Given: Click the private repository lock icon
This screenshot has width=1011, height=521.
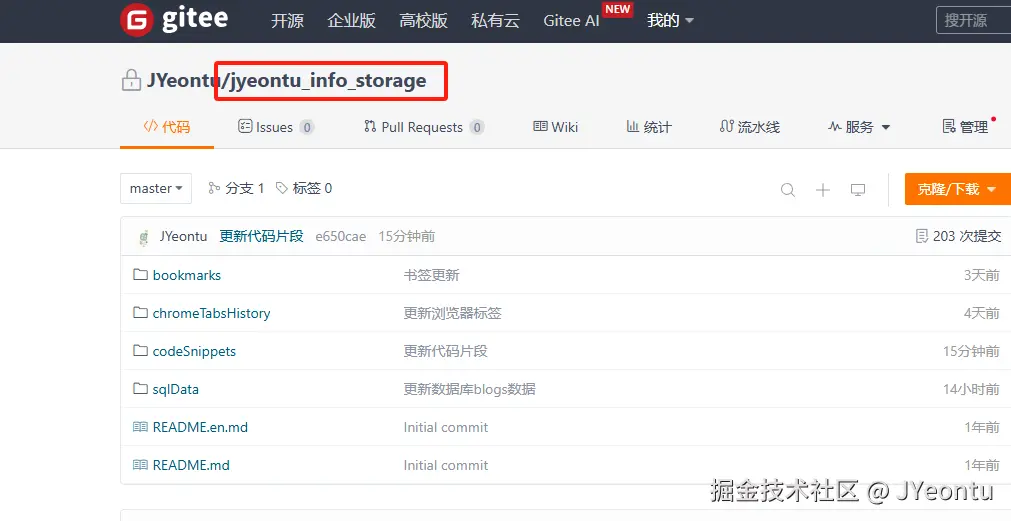Looking at the screenshot, I should (131, 80).
